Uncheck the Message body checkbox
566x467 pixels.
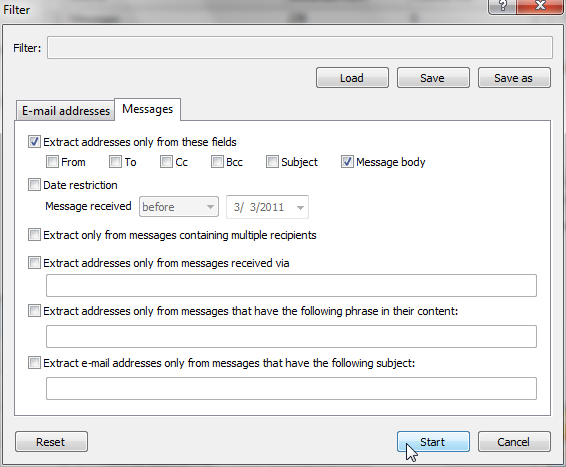coord(347,162)
